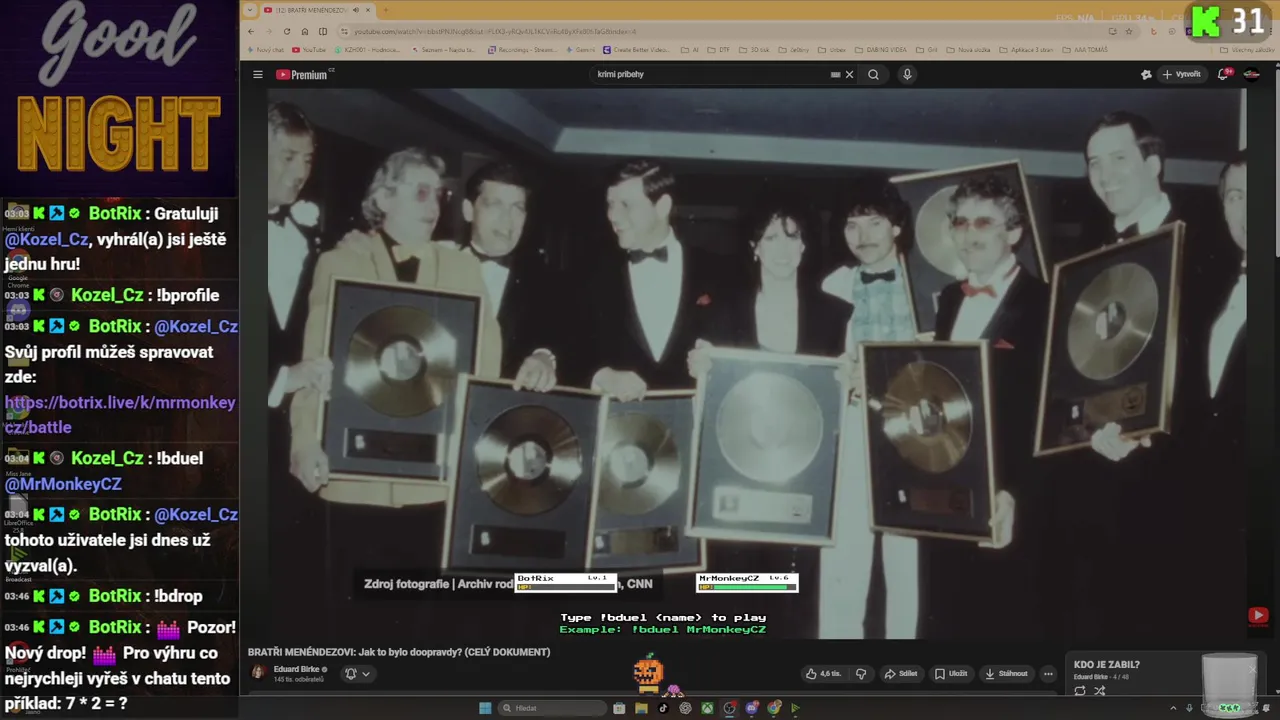
Task: Expand the browser tab search dropdown
Action: (250, 10)
